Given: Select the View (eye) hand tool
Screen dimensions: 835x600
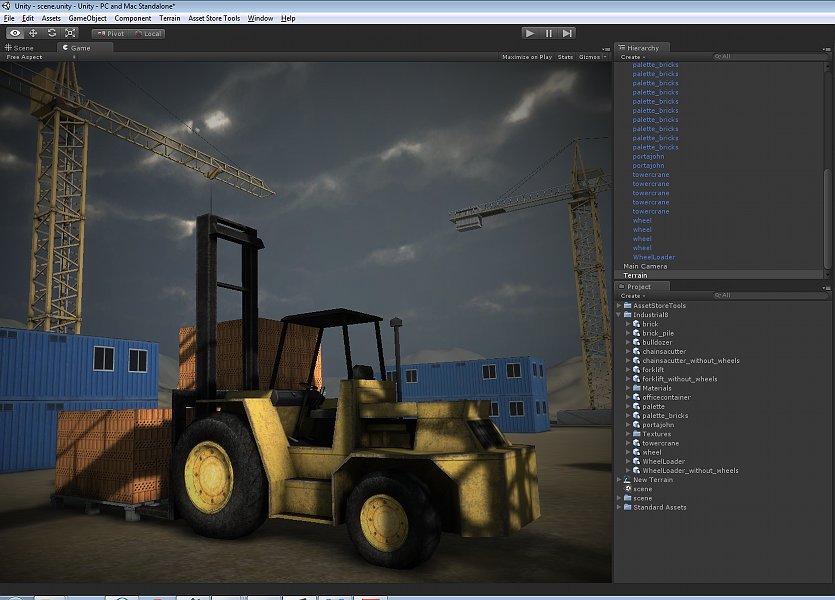Looking at the screenshot, I should point(15,33).
